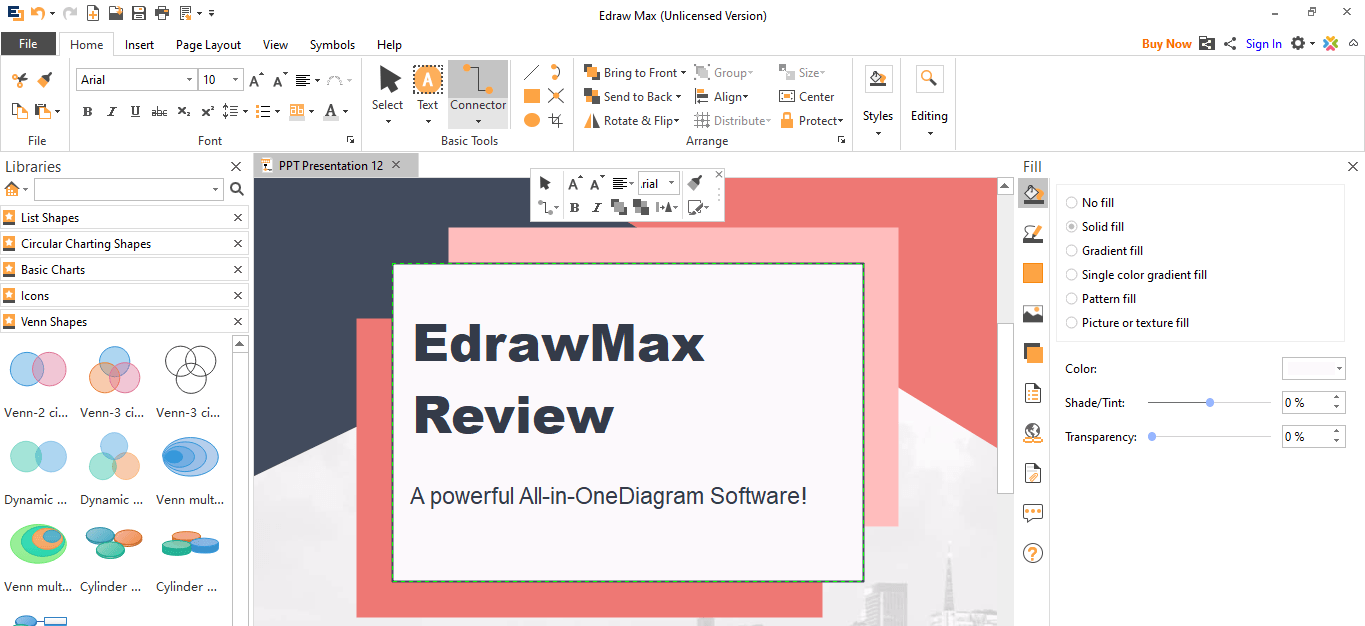Open the Help question mark panel
Screen dimensions: 1365x626
pyautogui.click(x=1033, y=553)
